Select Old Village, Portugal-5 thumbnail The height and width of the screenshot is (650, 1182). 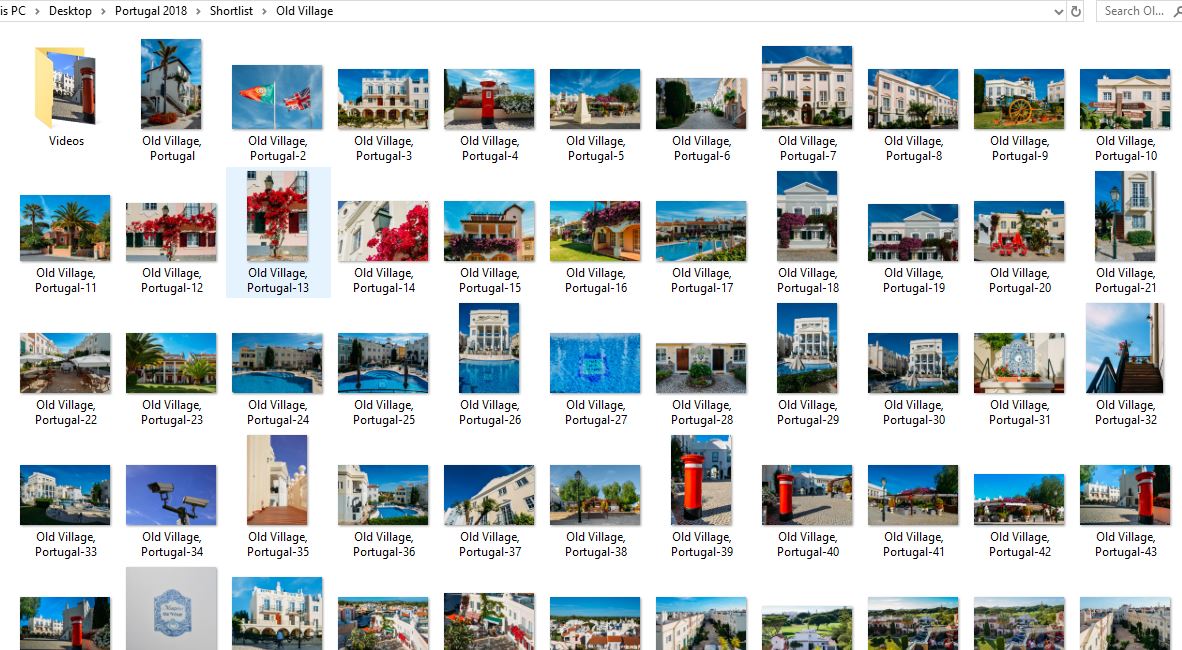596,99
